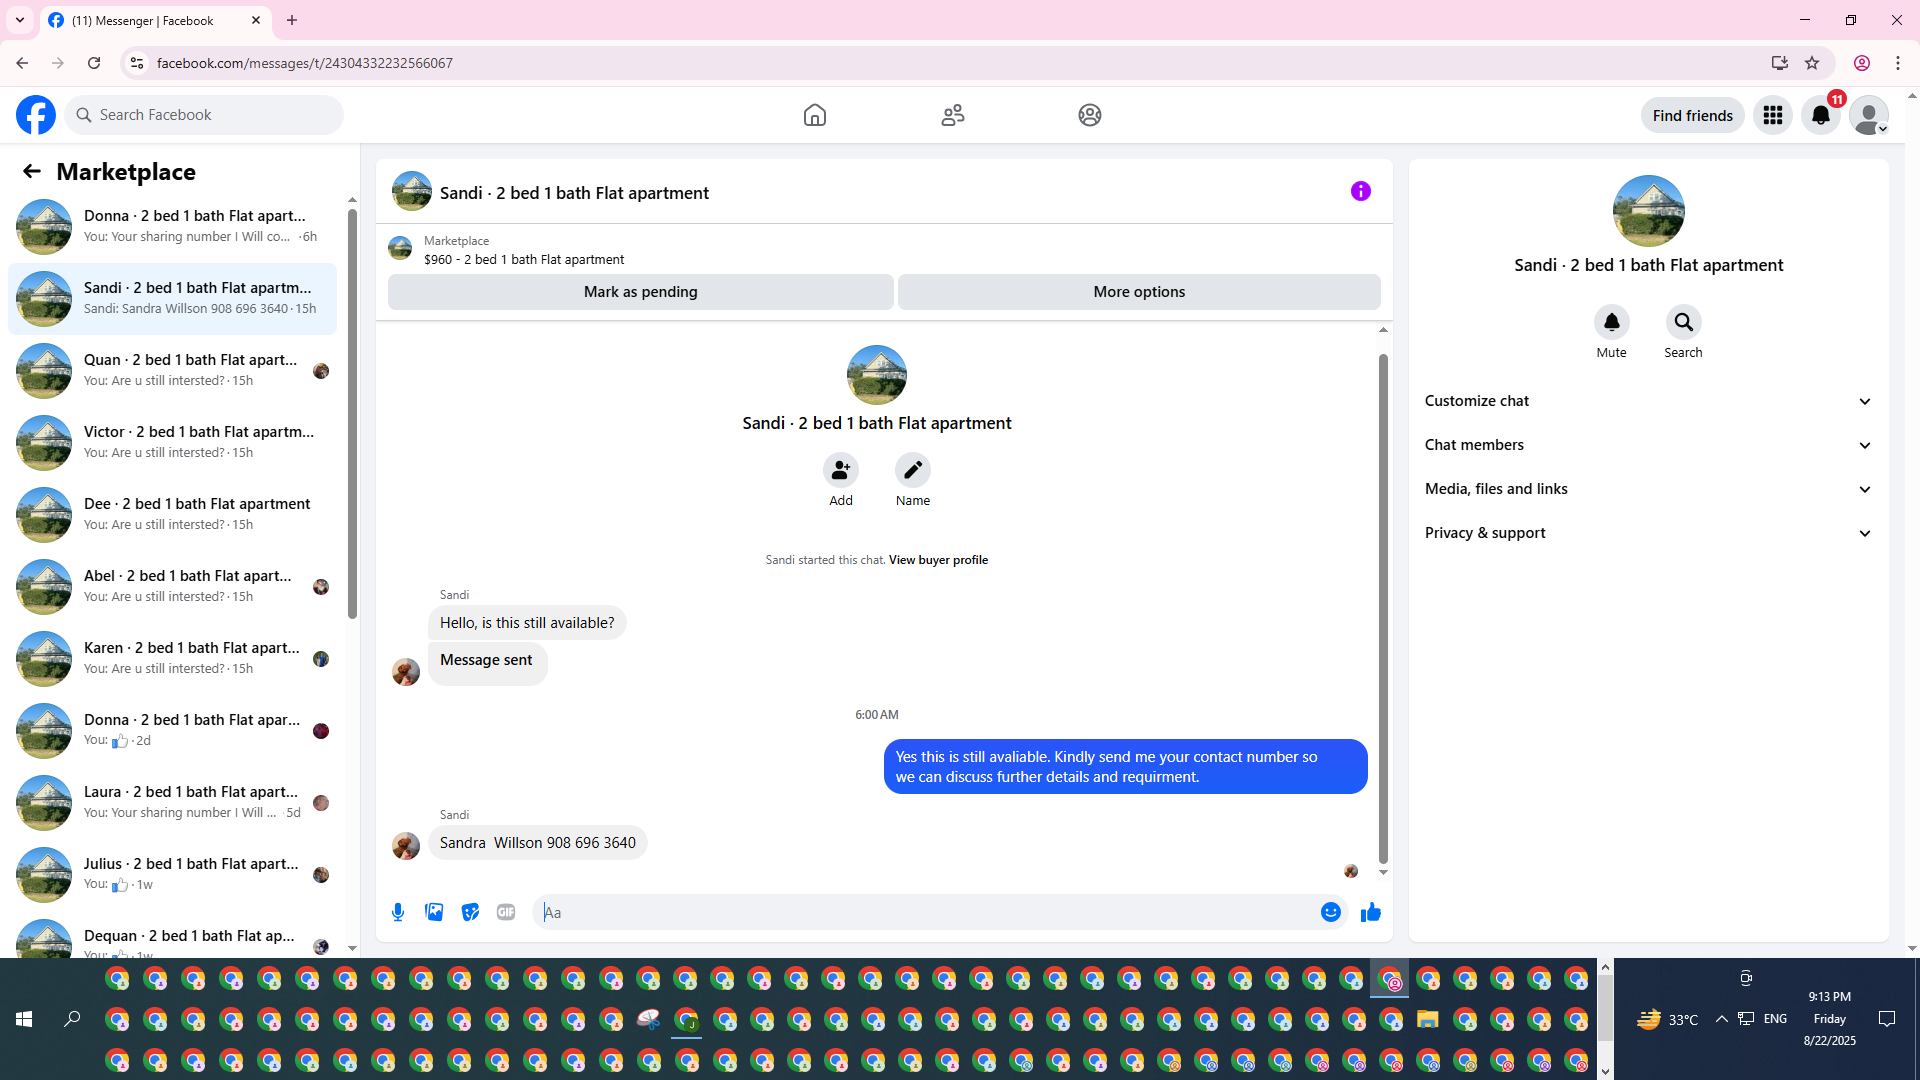The width and height of the screenshot is (1920, 1080).
Task: Send a thumbs up like
Action: [x=1371, y=912]
